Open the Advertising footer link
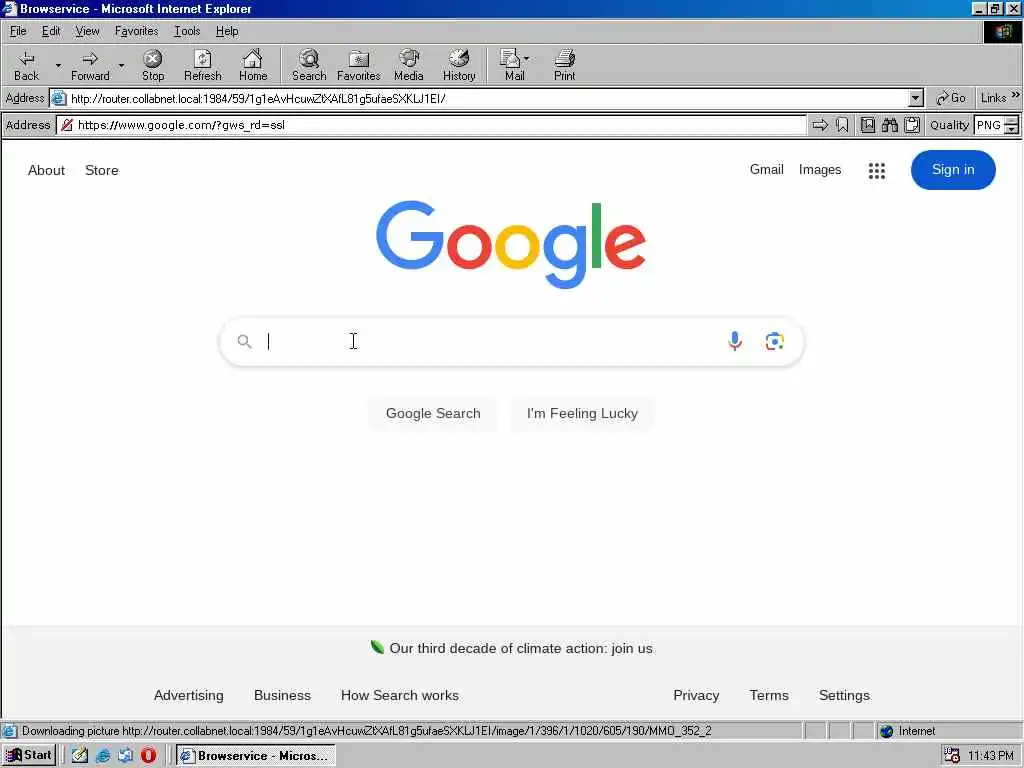 188,696
